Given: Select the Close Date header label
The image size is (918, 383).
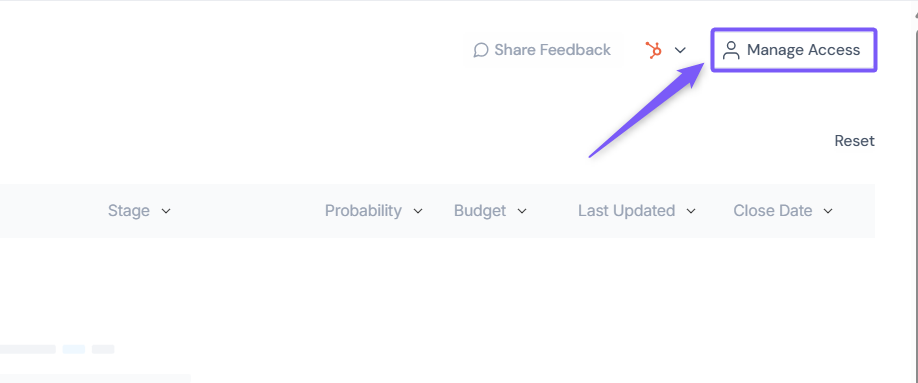Looking at the screenshot, I should (772, 210).
